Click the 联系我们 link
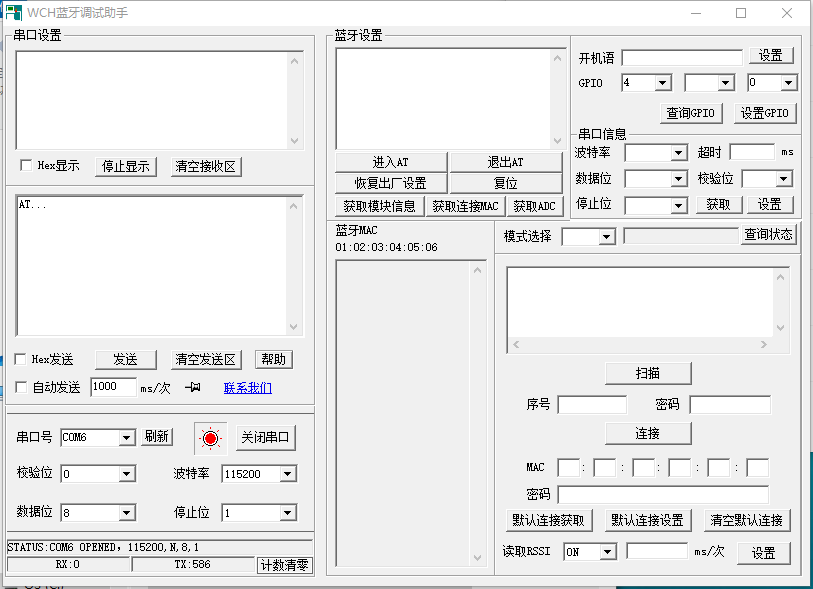 pos(247,388)
